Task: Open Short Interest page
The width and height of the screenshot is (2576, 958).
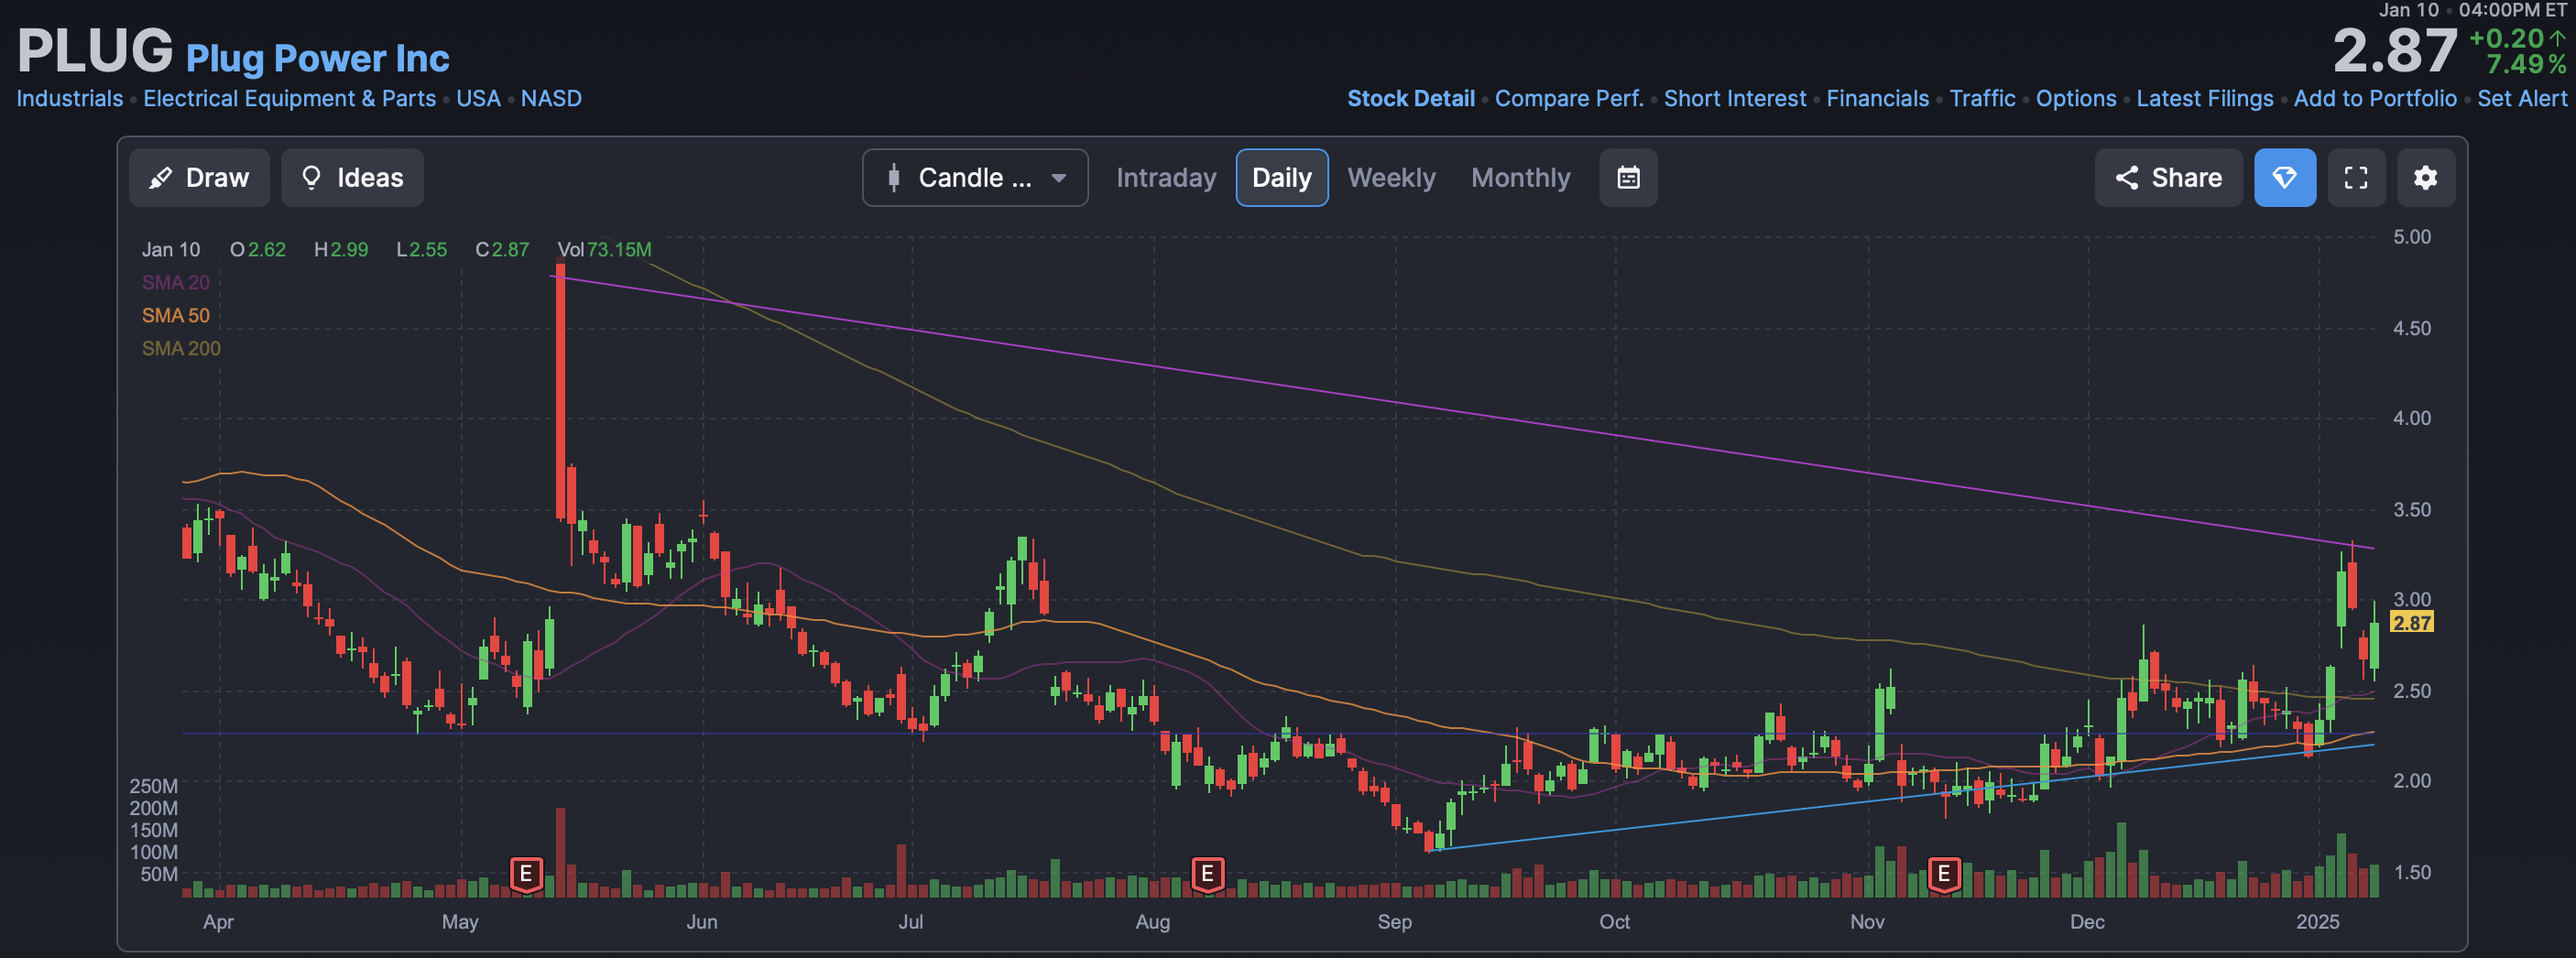Action: pyautogui.click(x=1735, y=99)
